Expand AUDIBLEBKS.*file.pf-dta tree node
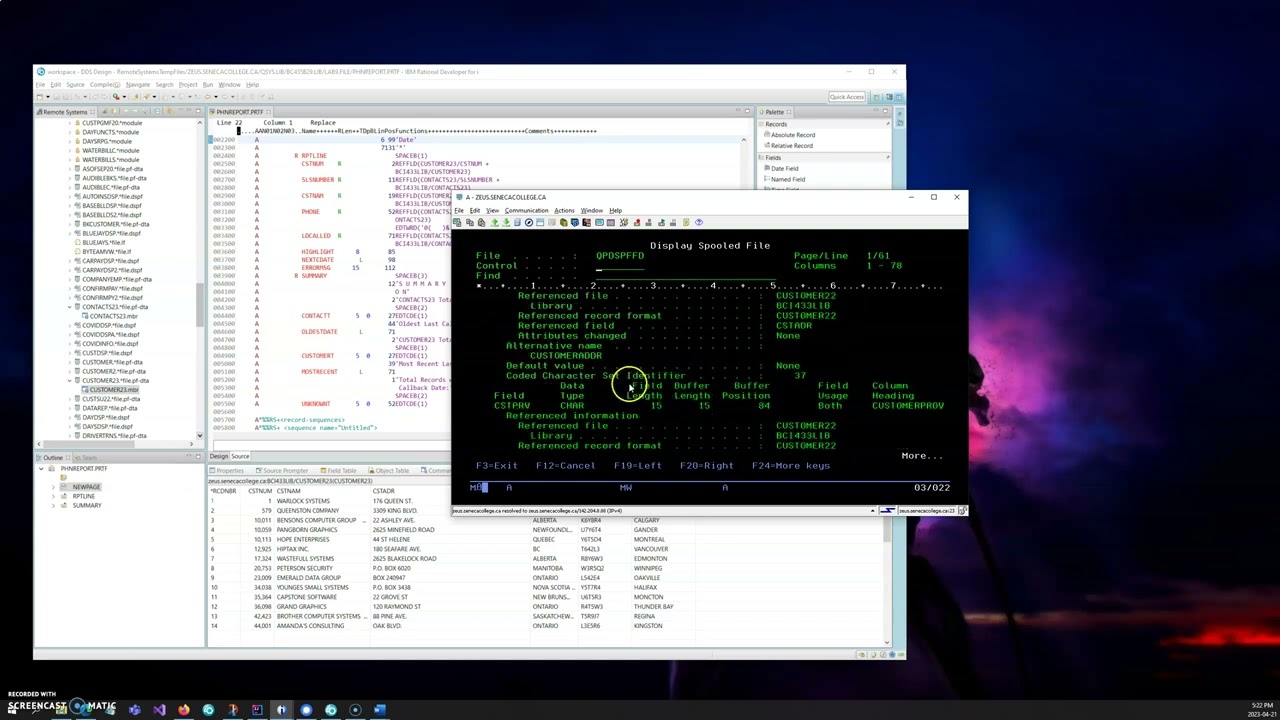 (70, 178)
